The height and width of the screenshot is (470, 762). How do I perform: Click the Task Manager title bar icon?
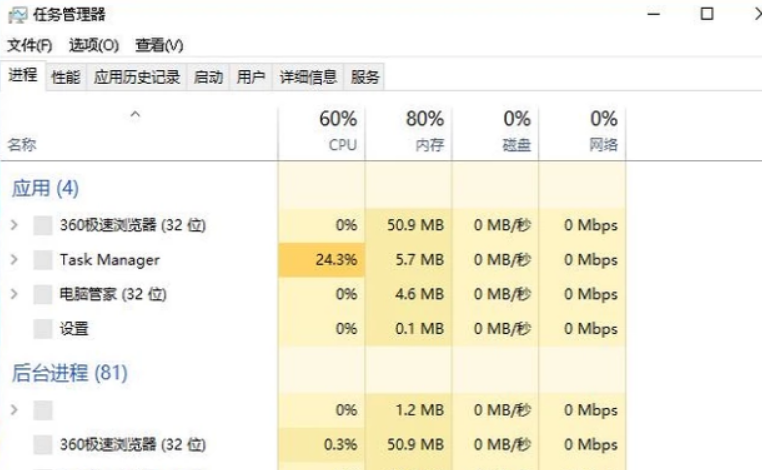(17, 14)
